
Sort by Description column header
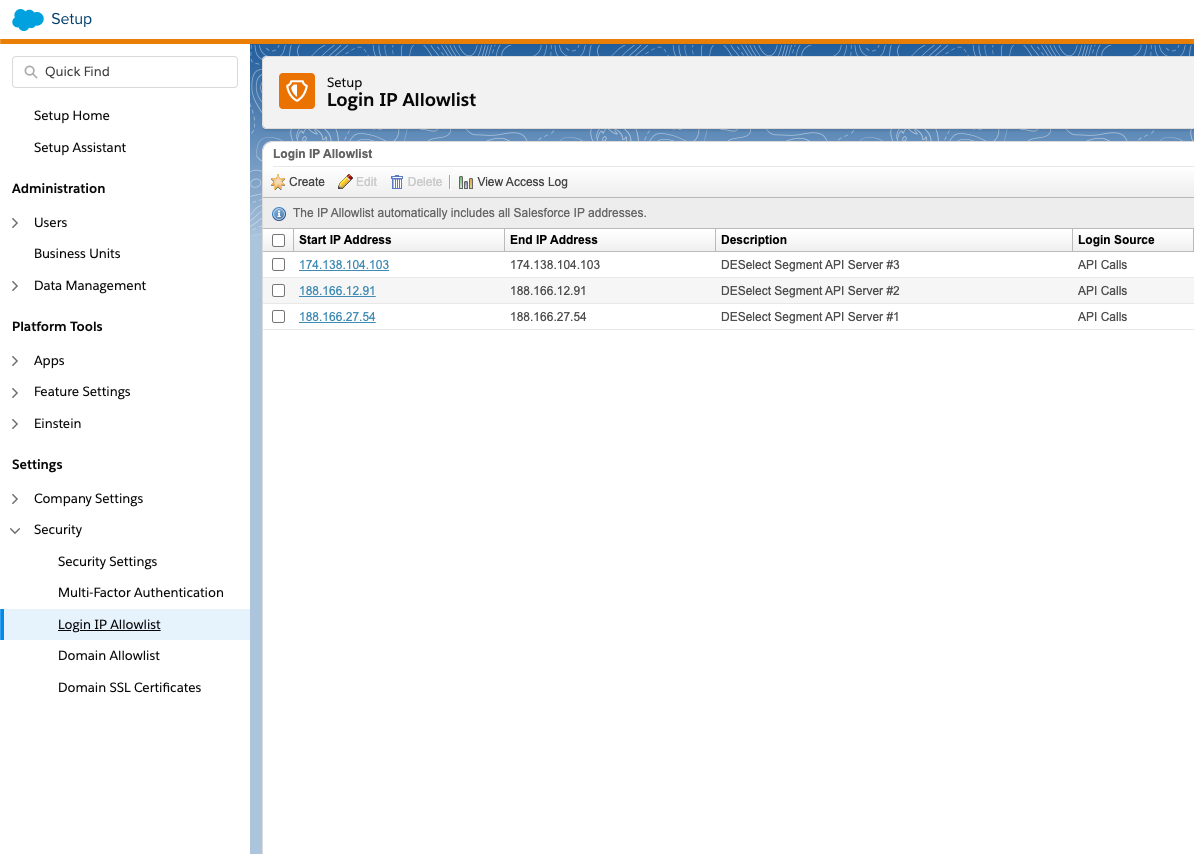(754, 240)
